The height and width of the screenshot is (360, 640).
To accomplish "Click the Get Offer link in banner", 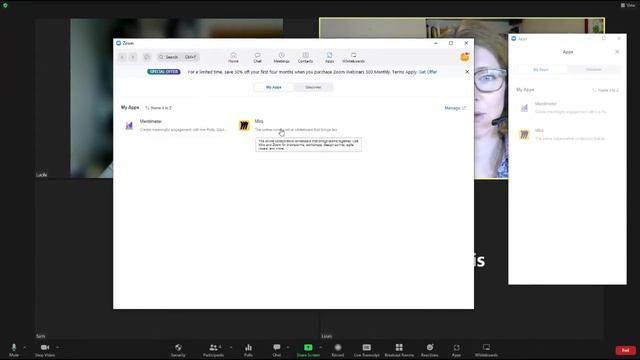I will [x=428, y=72].
